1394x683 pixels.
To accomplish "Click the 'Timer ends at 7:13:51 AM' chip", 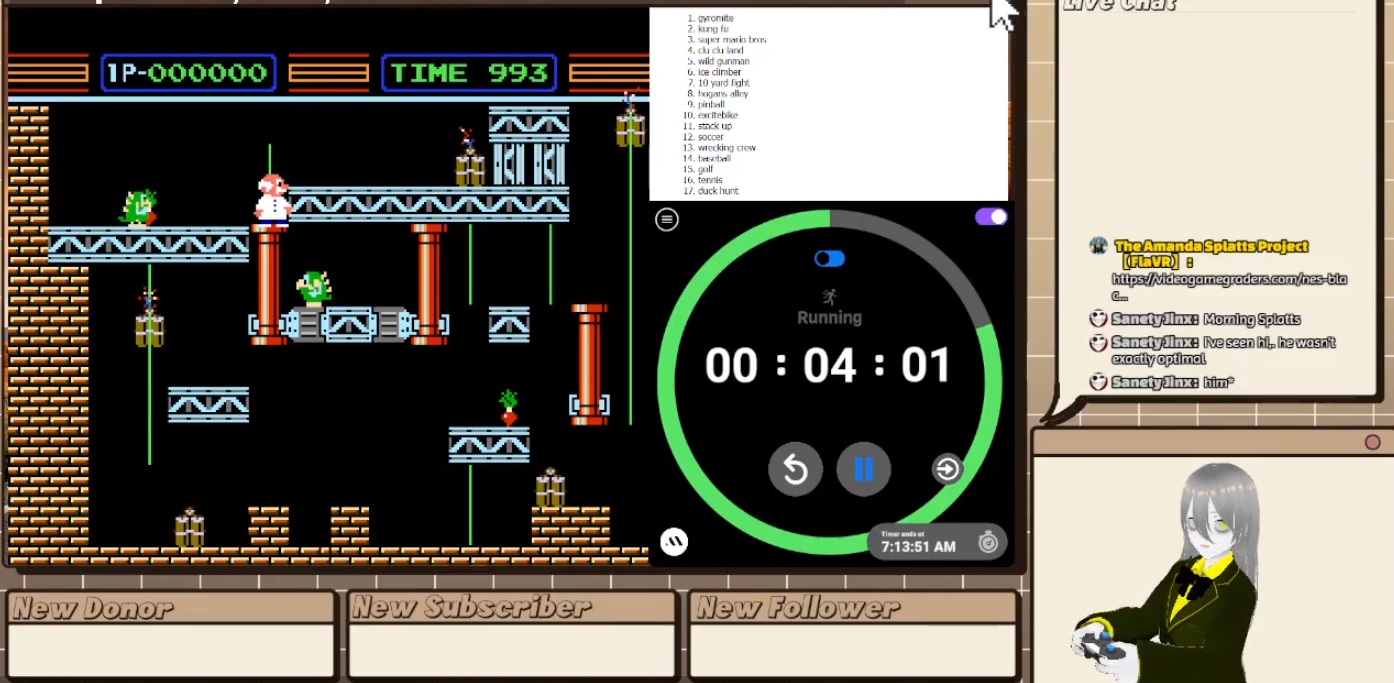I will [937, 542].
